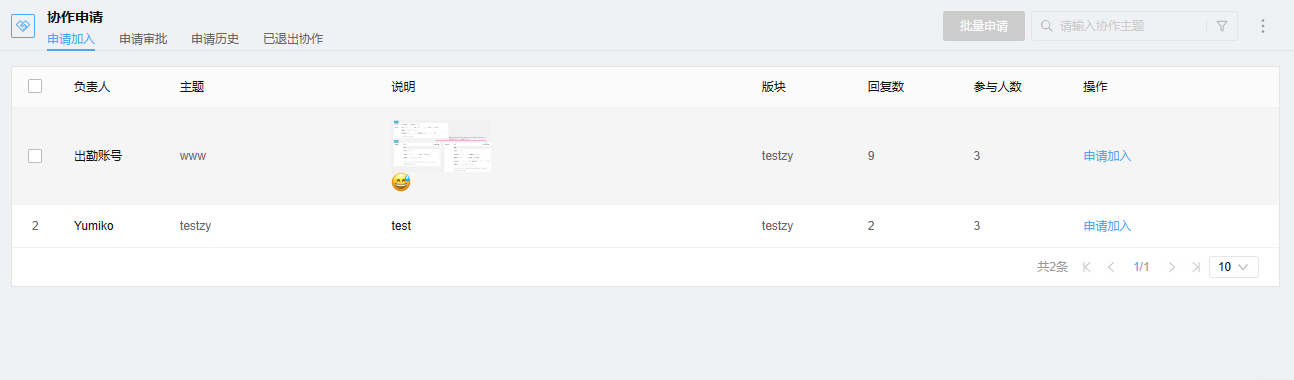This screenshot has width=1294, height=380.
Task: Open the three-dot more options menu
Action: tap(1263, 26)
